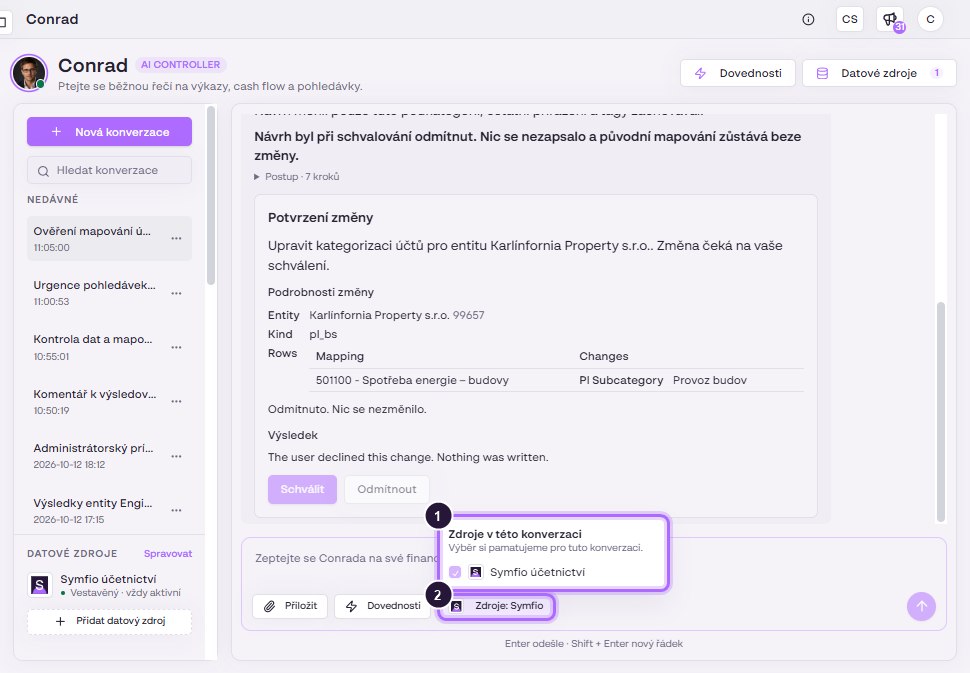
Task: Click the conversation list scrollbar
Action: click(x=211, y=195)
